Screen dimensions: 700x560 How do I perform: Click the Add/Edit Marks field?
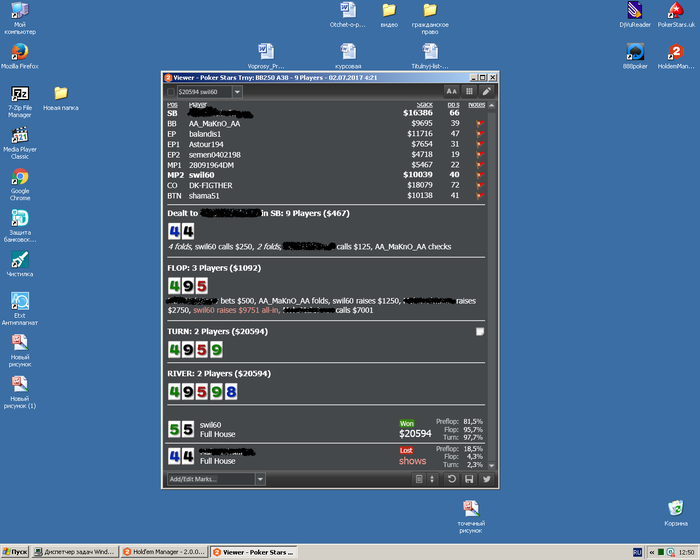(211, 479)
